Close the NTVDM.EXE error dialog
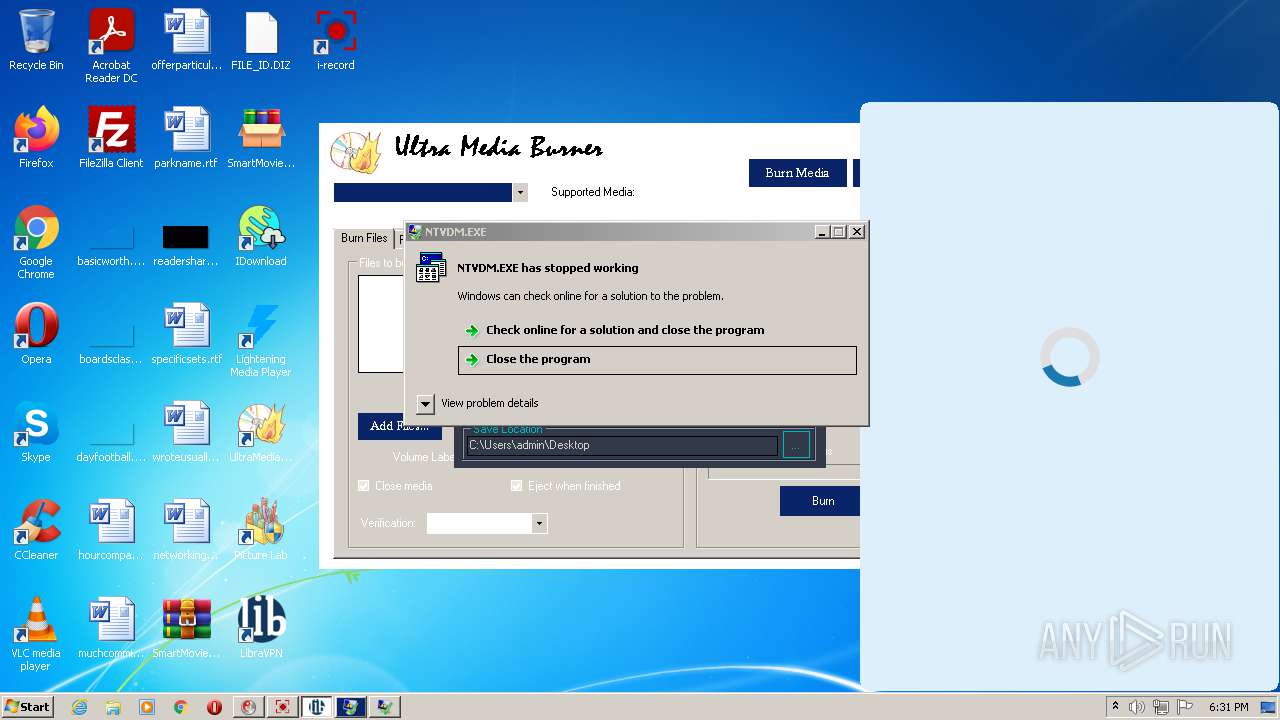The image size is (1280, 720). click(857, 232)
